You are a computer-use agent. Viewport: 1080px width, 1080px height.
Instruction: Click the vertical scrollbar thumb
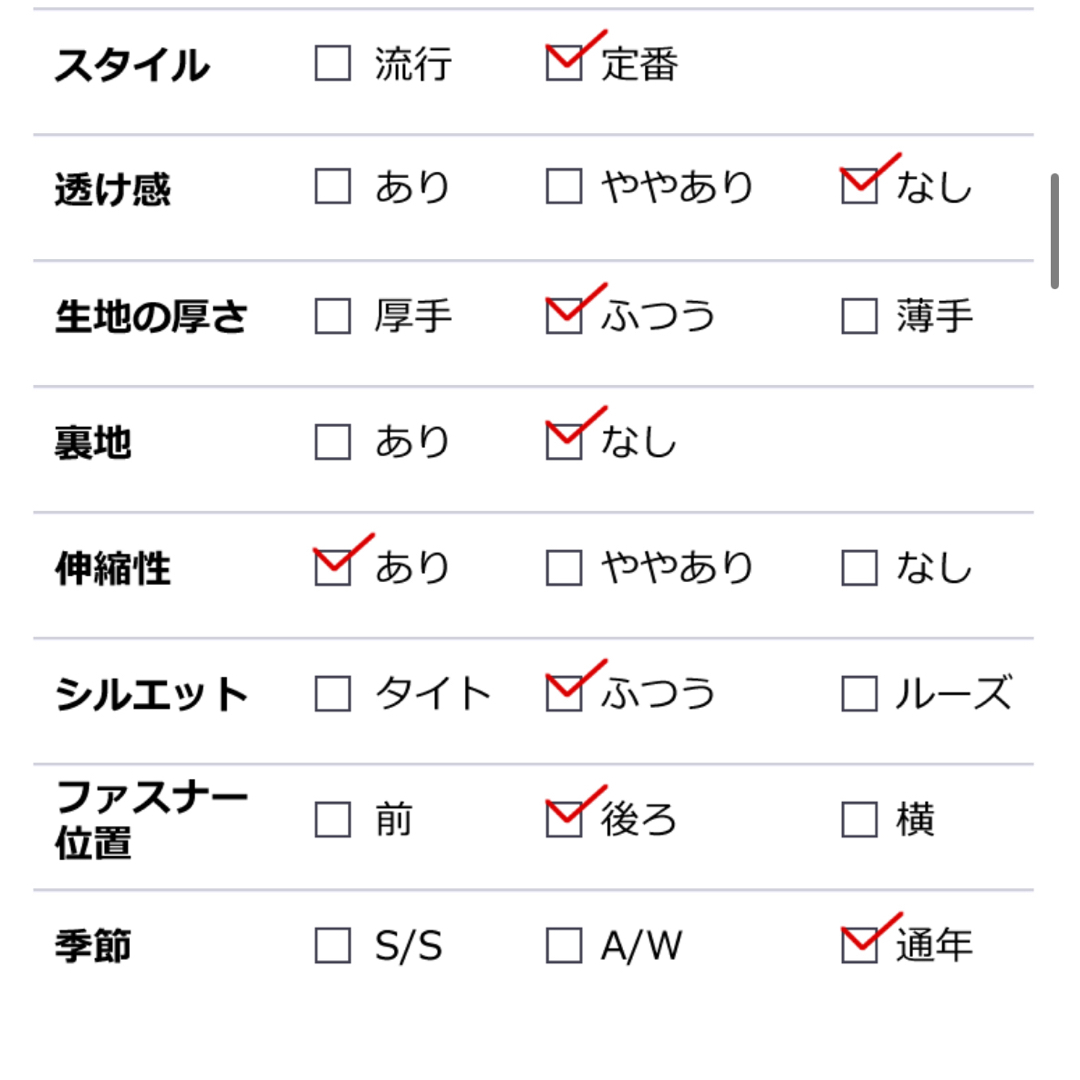click(x=1055, y=231)
